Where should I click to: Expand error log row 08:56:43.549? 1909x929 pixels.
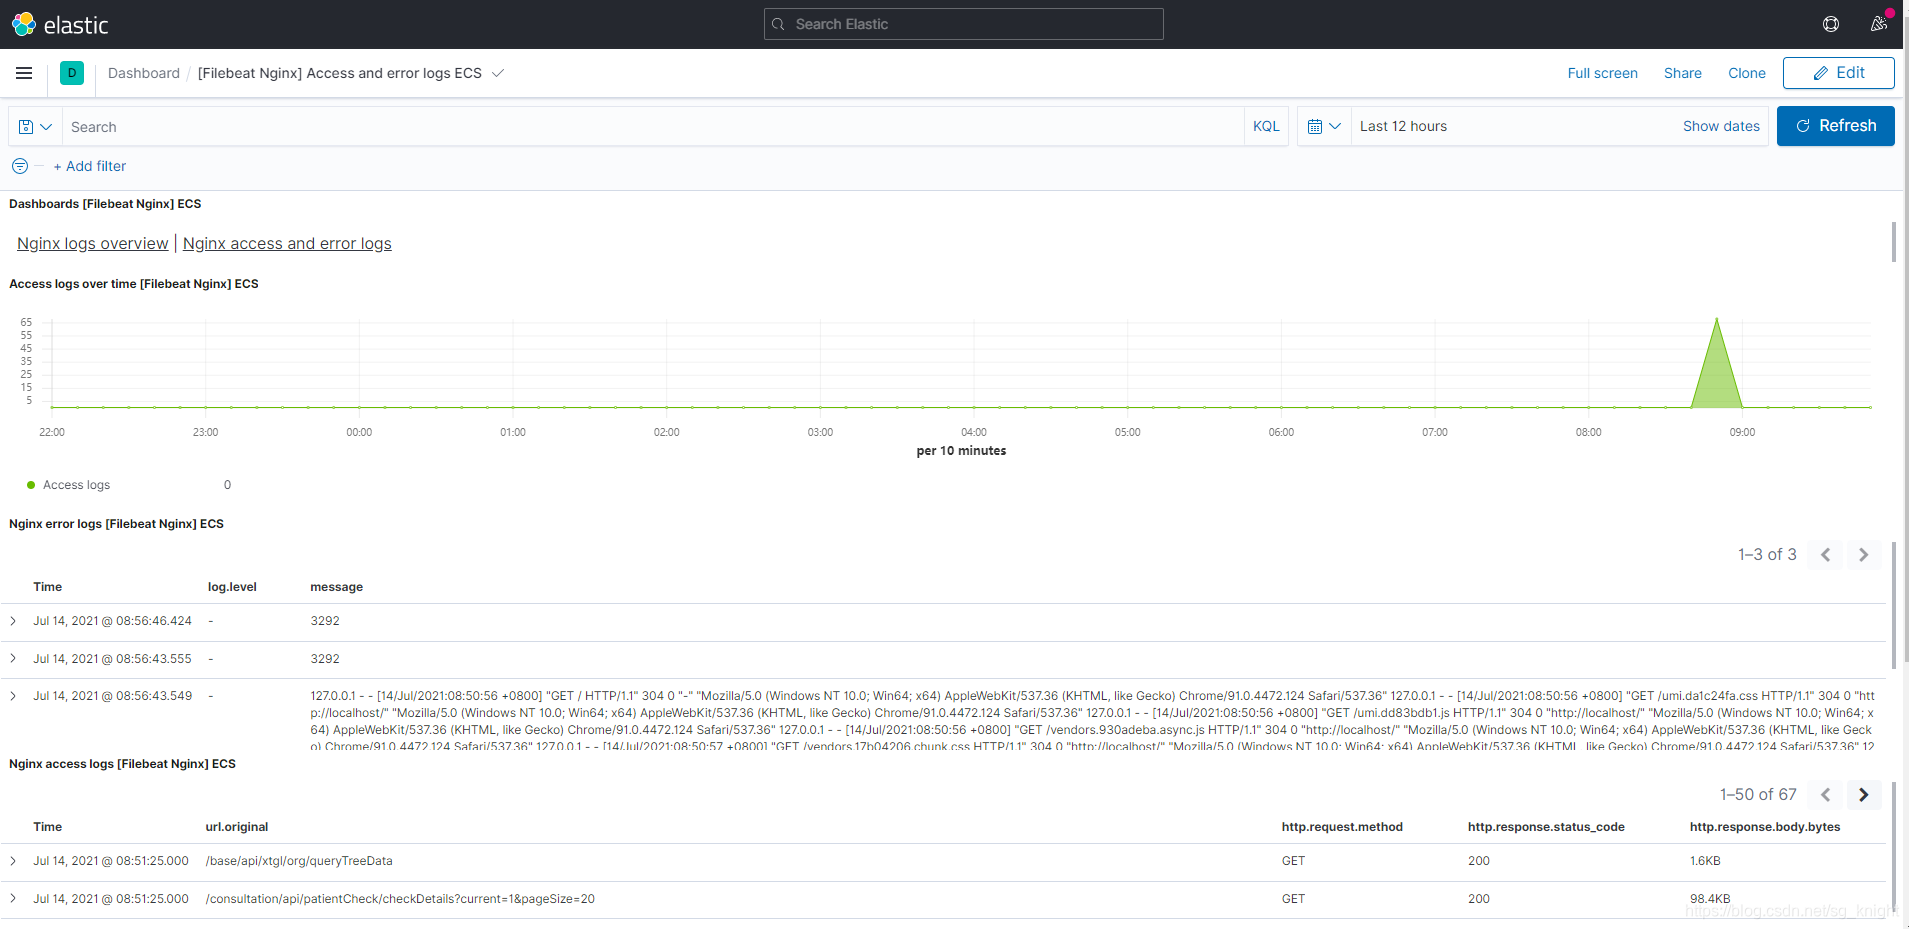[x=13, y=696]
